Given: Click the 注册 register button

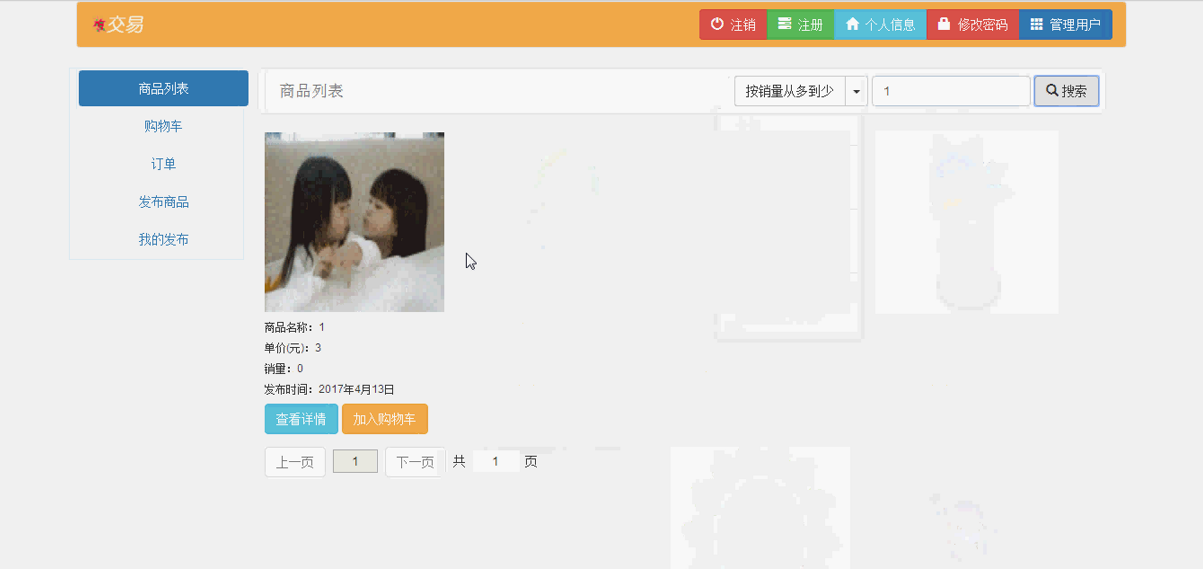Looking at the screenshot, I should pos(800,25).
